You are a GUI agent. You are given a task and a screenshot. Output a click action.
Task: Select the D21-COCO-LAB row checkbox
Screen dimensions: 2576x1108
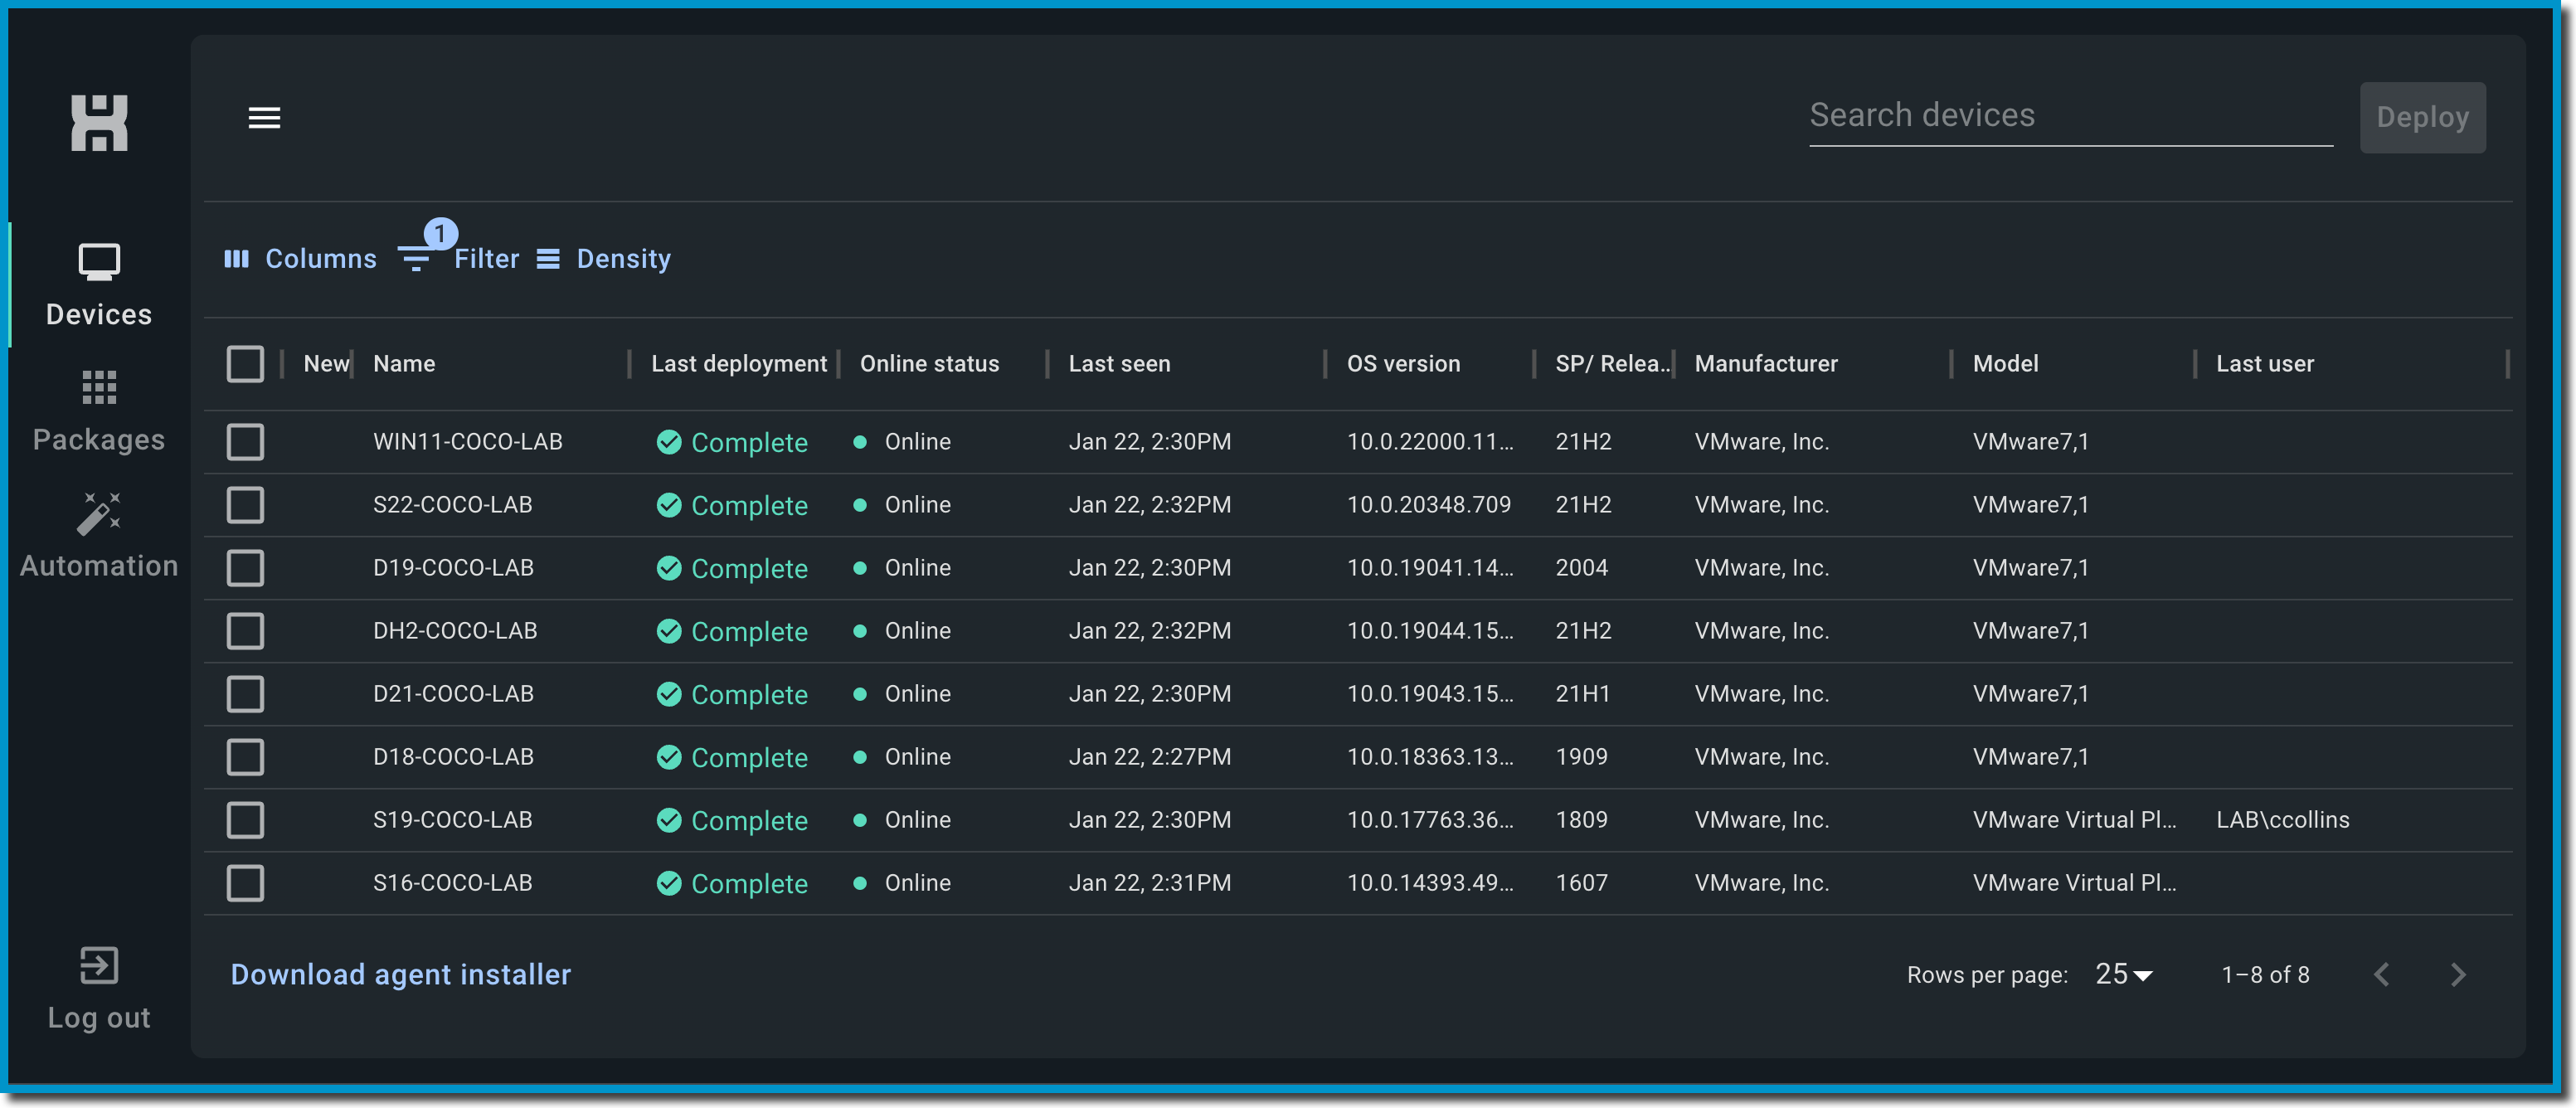tap(245, 694)
